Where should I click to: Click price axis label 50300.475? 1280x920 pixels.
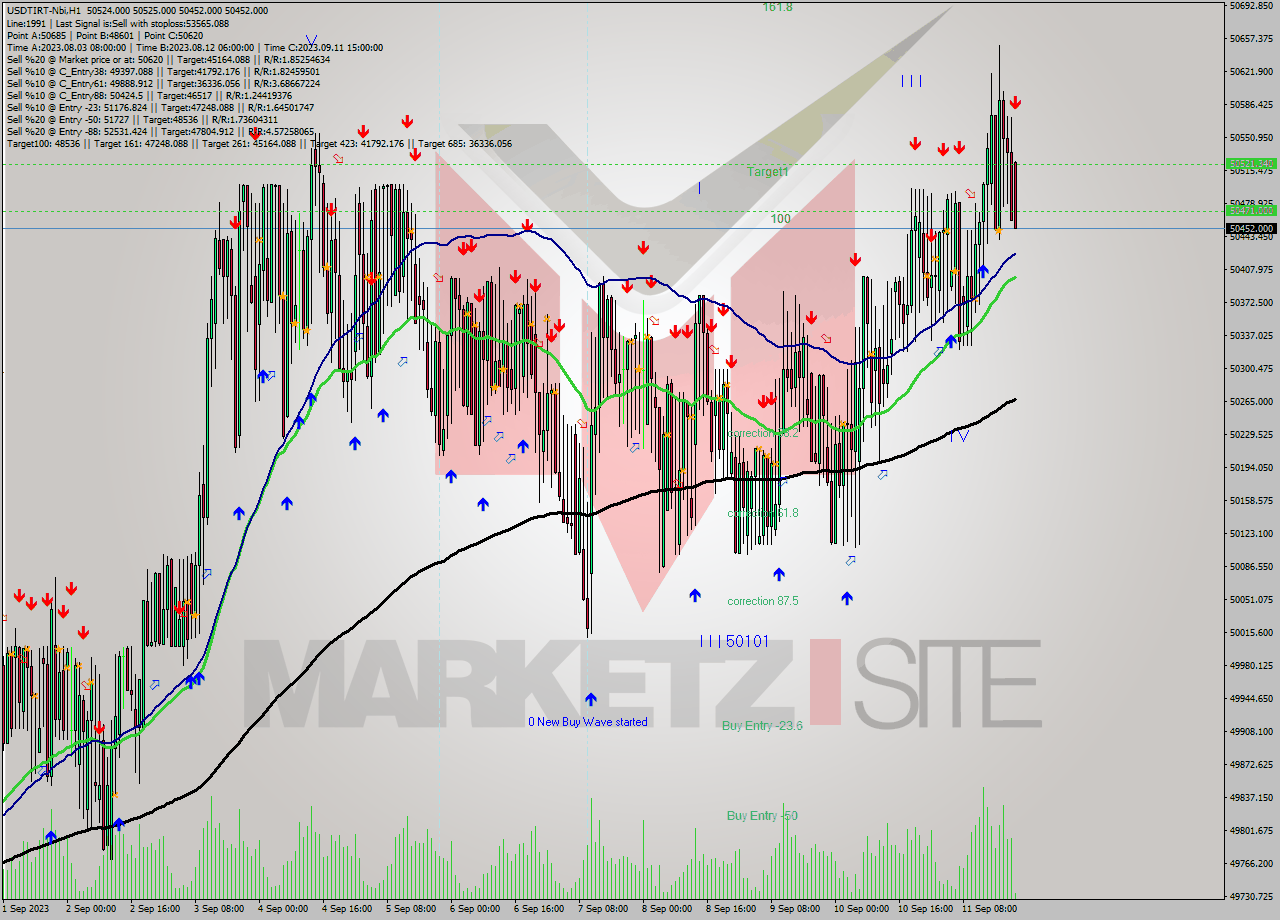pos(1252,369)
